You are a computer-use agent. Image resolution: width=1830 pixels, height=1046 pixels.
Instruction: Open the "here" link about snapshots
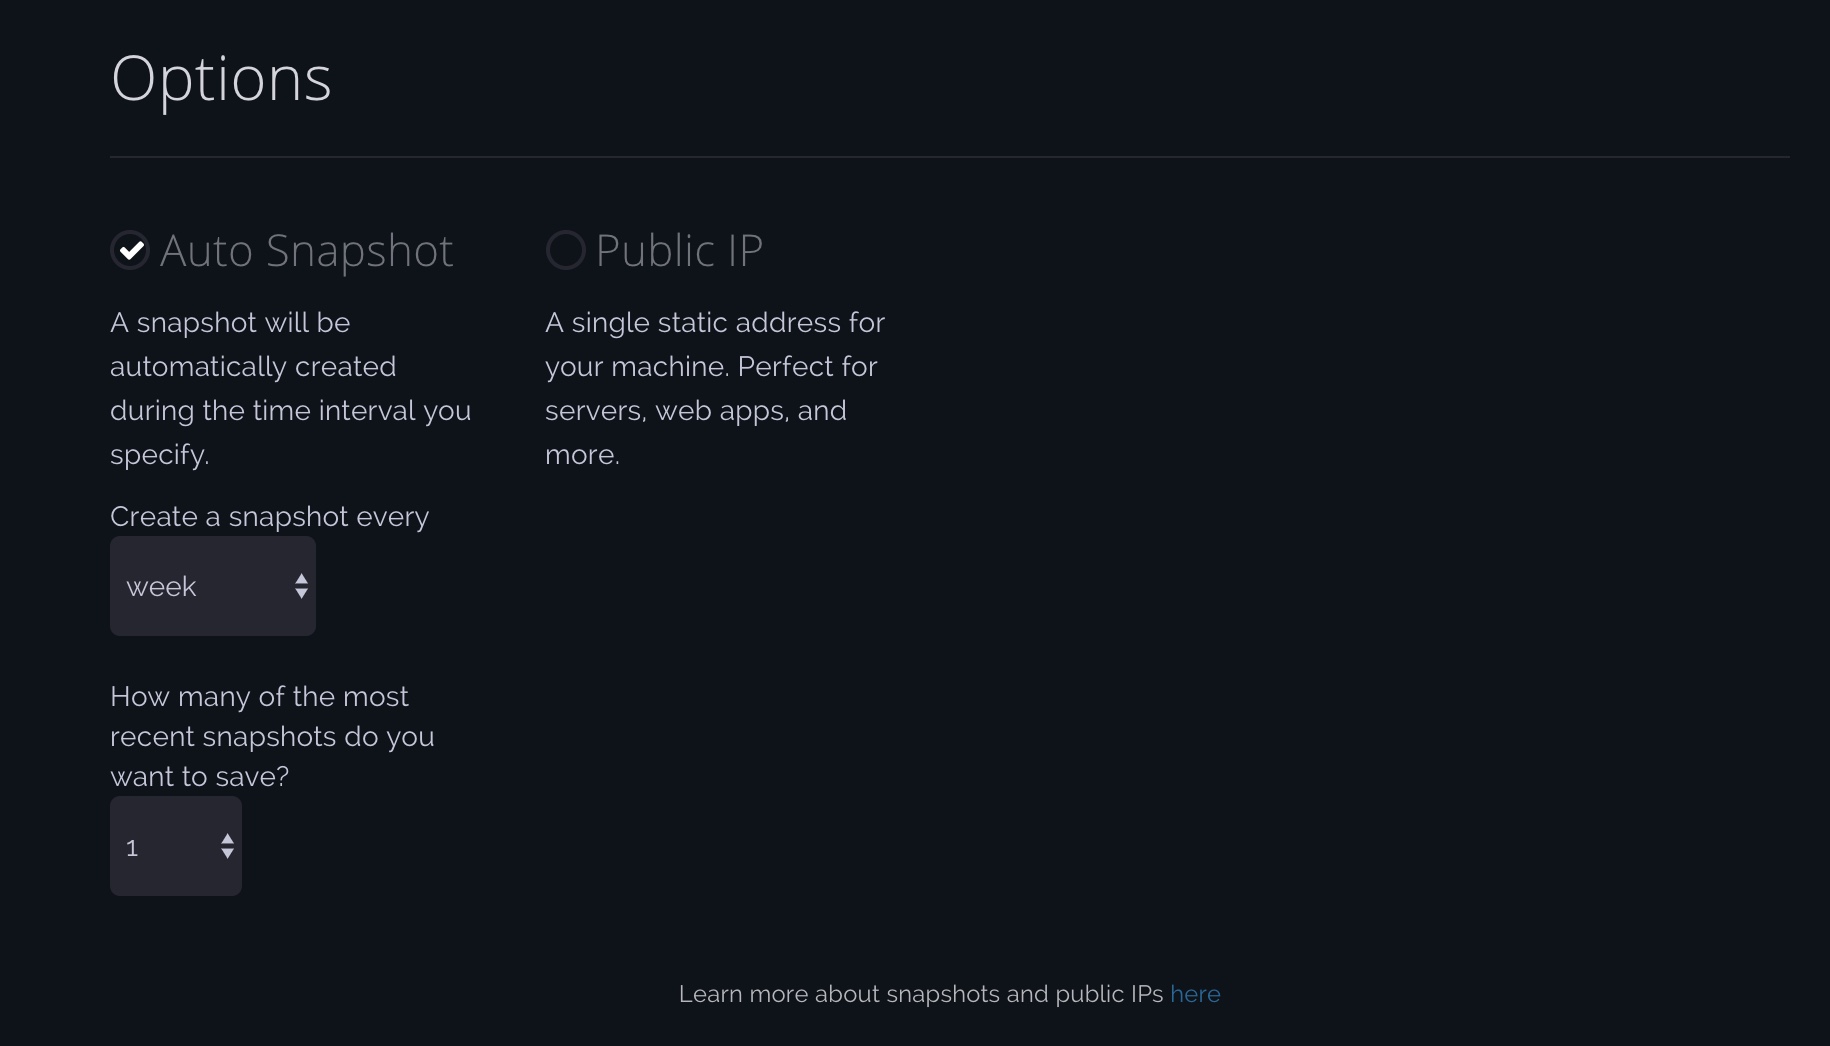coord(1195,994)
